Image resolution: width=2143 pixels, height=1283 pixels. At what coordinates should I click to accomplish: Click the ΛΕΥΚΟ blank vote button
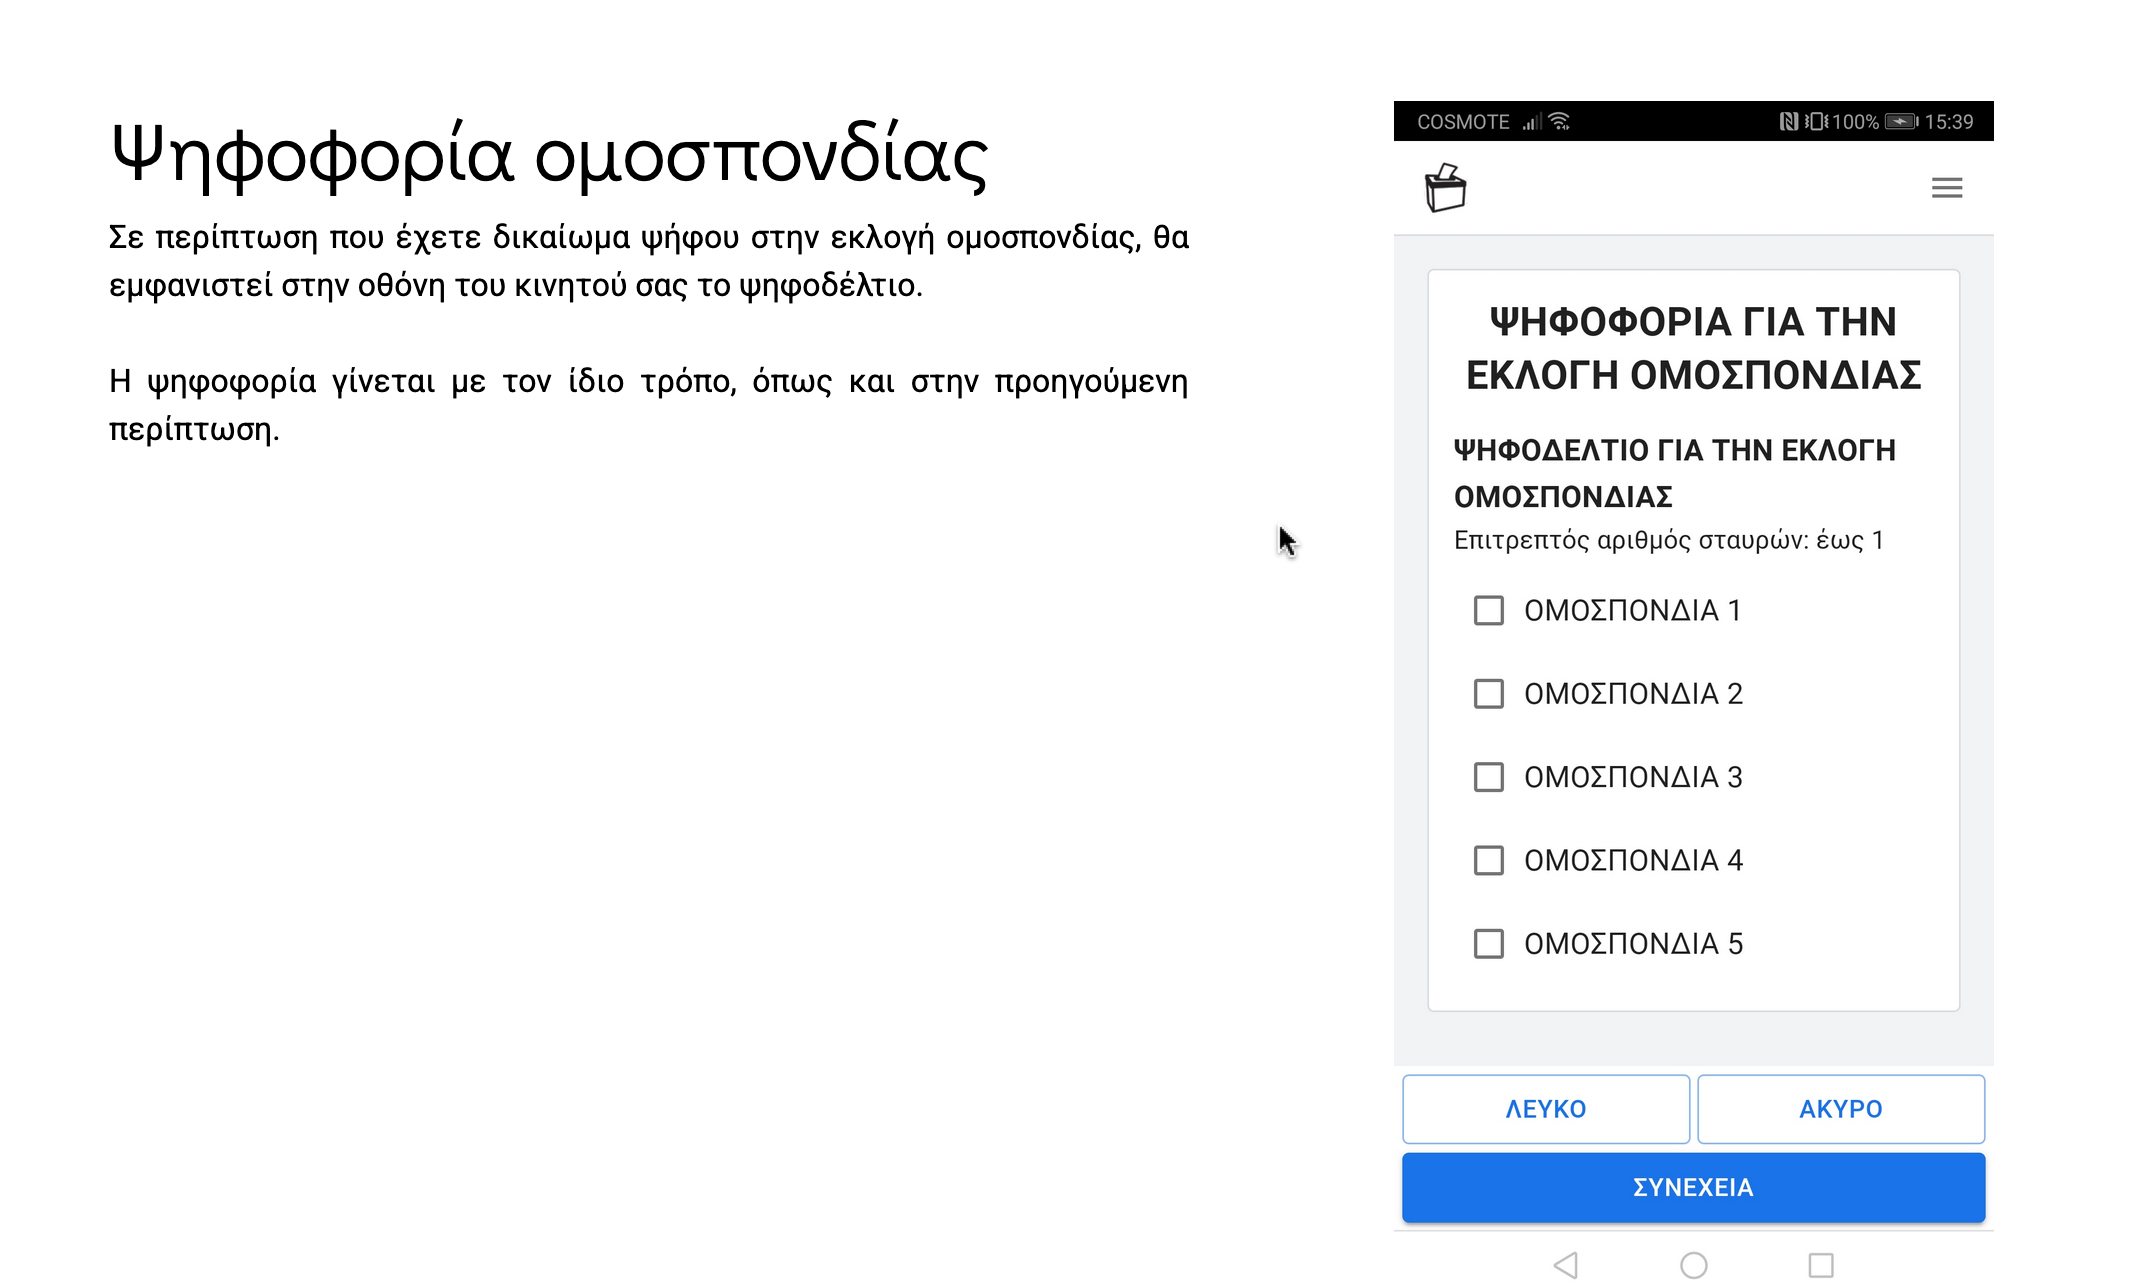[1545, 1109]
